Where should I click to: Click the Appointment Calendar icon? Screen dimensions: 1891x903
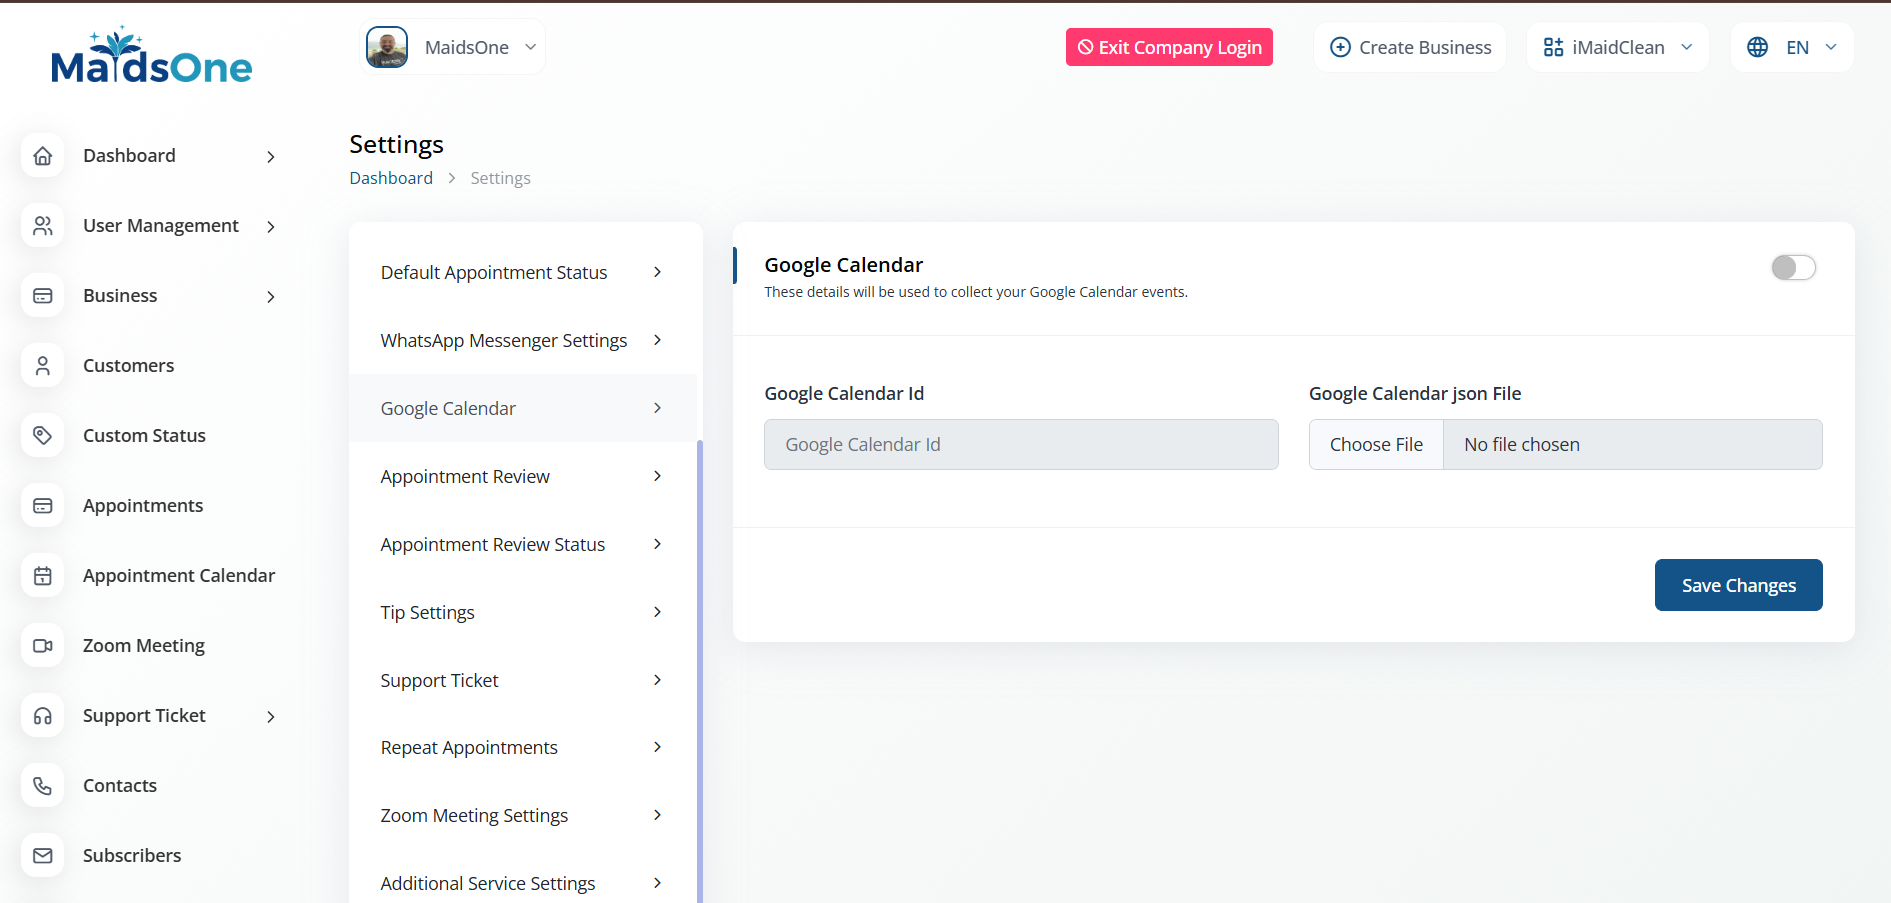tap(43, 576)
